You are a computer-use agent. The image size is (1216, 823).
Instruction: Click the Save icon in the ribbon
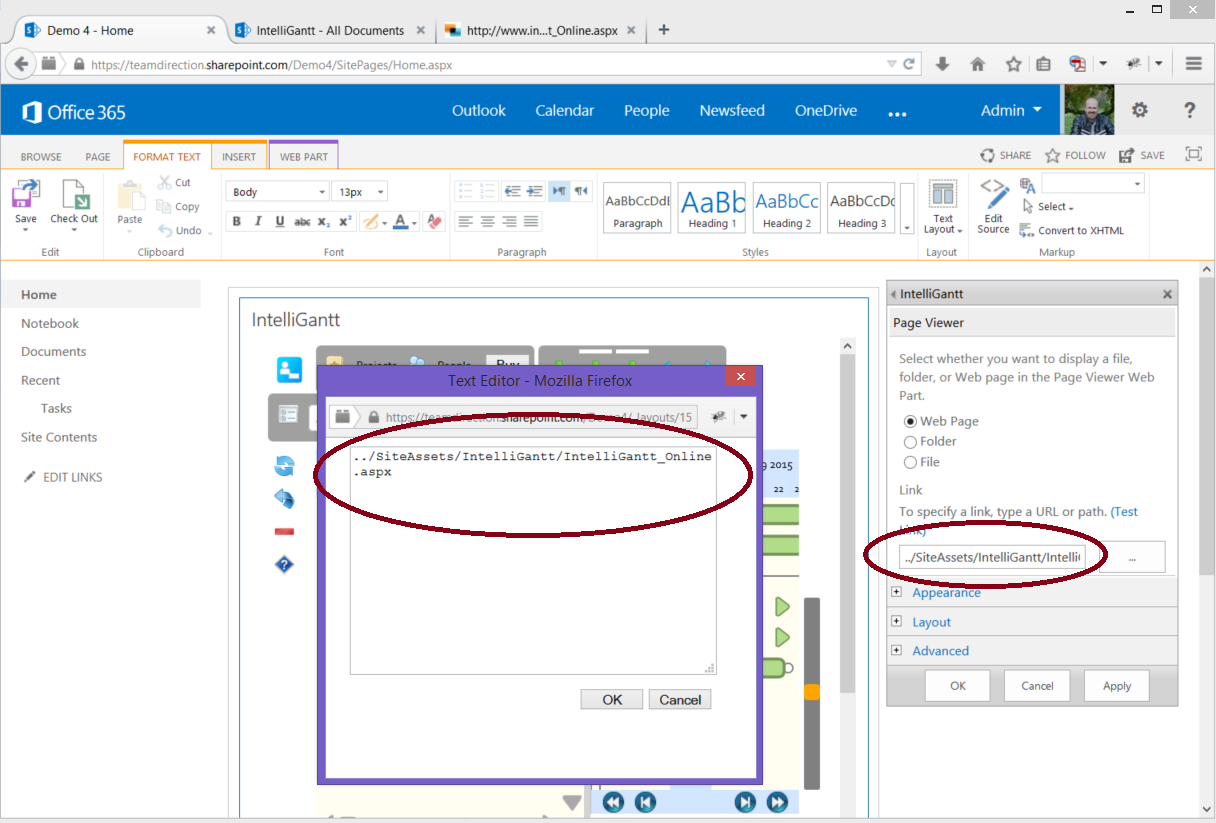point(26,194)
